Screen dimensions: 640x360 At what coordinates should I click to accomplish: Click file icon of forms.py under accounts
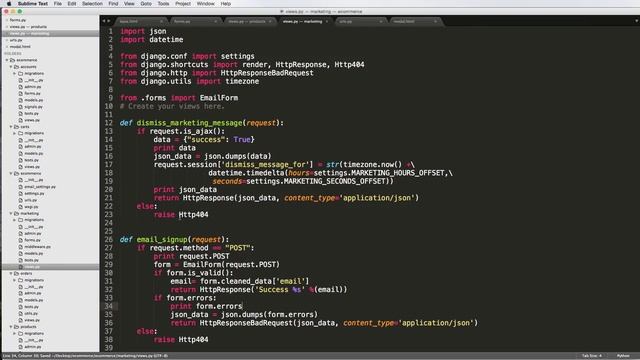tap(20, 93)
